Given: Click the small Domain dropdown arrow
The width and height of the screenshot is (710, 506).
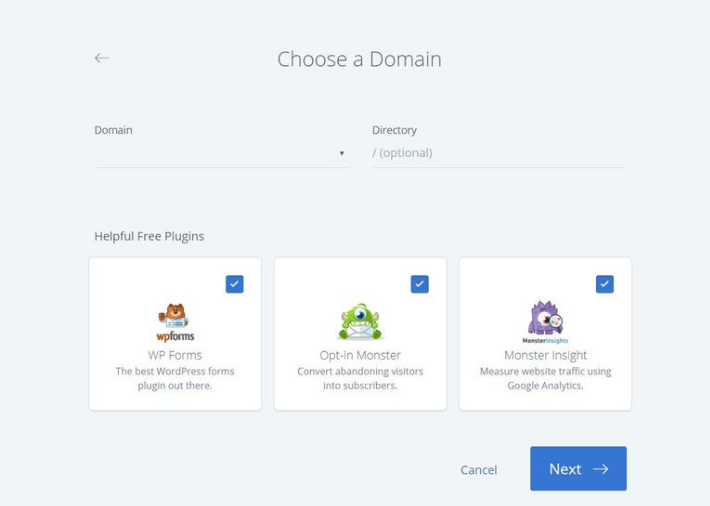Looking at the screenshot, I should pos(341,154).
